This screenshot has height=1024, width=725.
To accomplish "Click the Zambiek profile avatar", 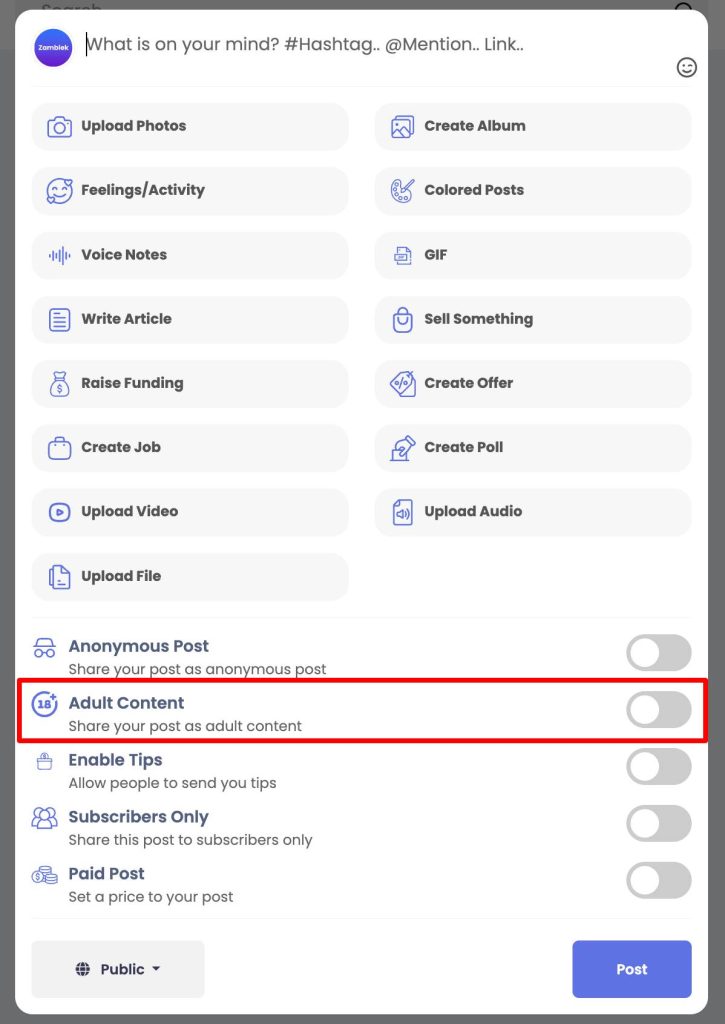I will pos(54,48).
